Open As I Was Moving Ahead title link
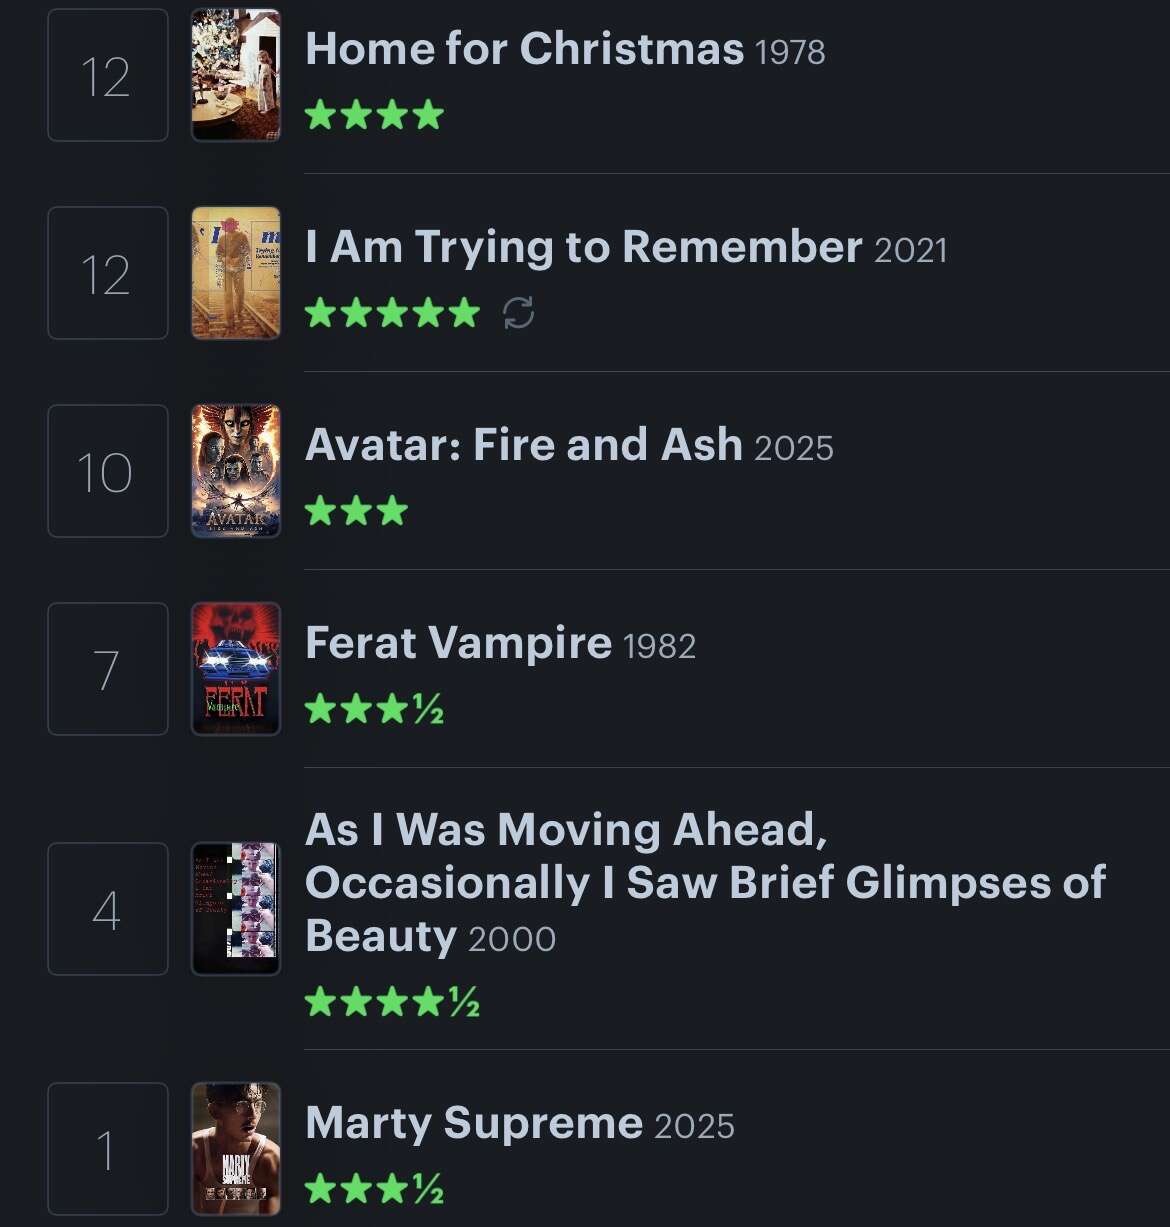This screenshot has width=1170, height=1227. coord(704,882)
